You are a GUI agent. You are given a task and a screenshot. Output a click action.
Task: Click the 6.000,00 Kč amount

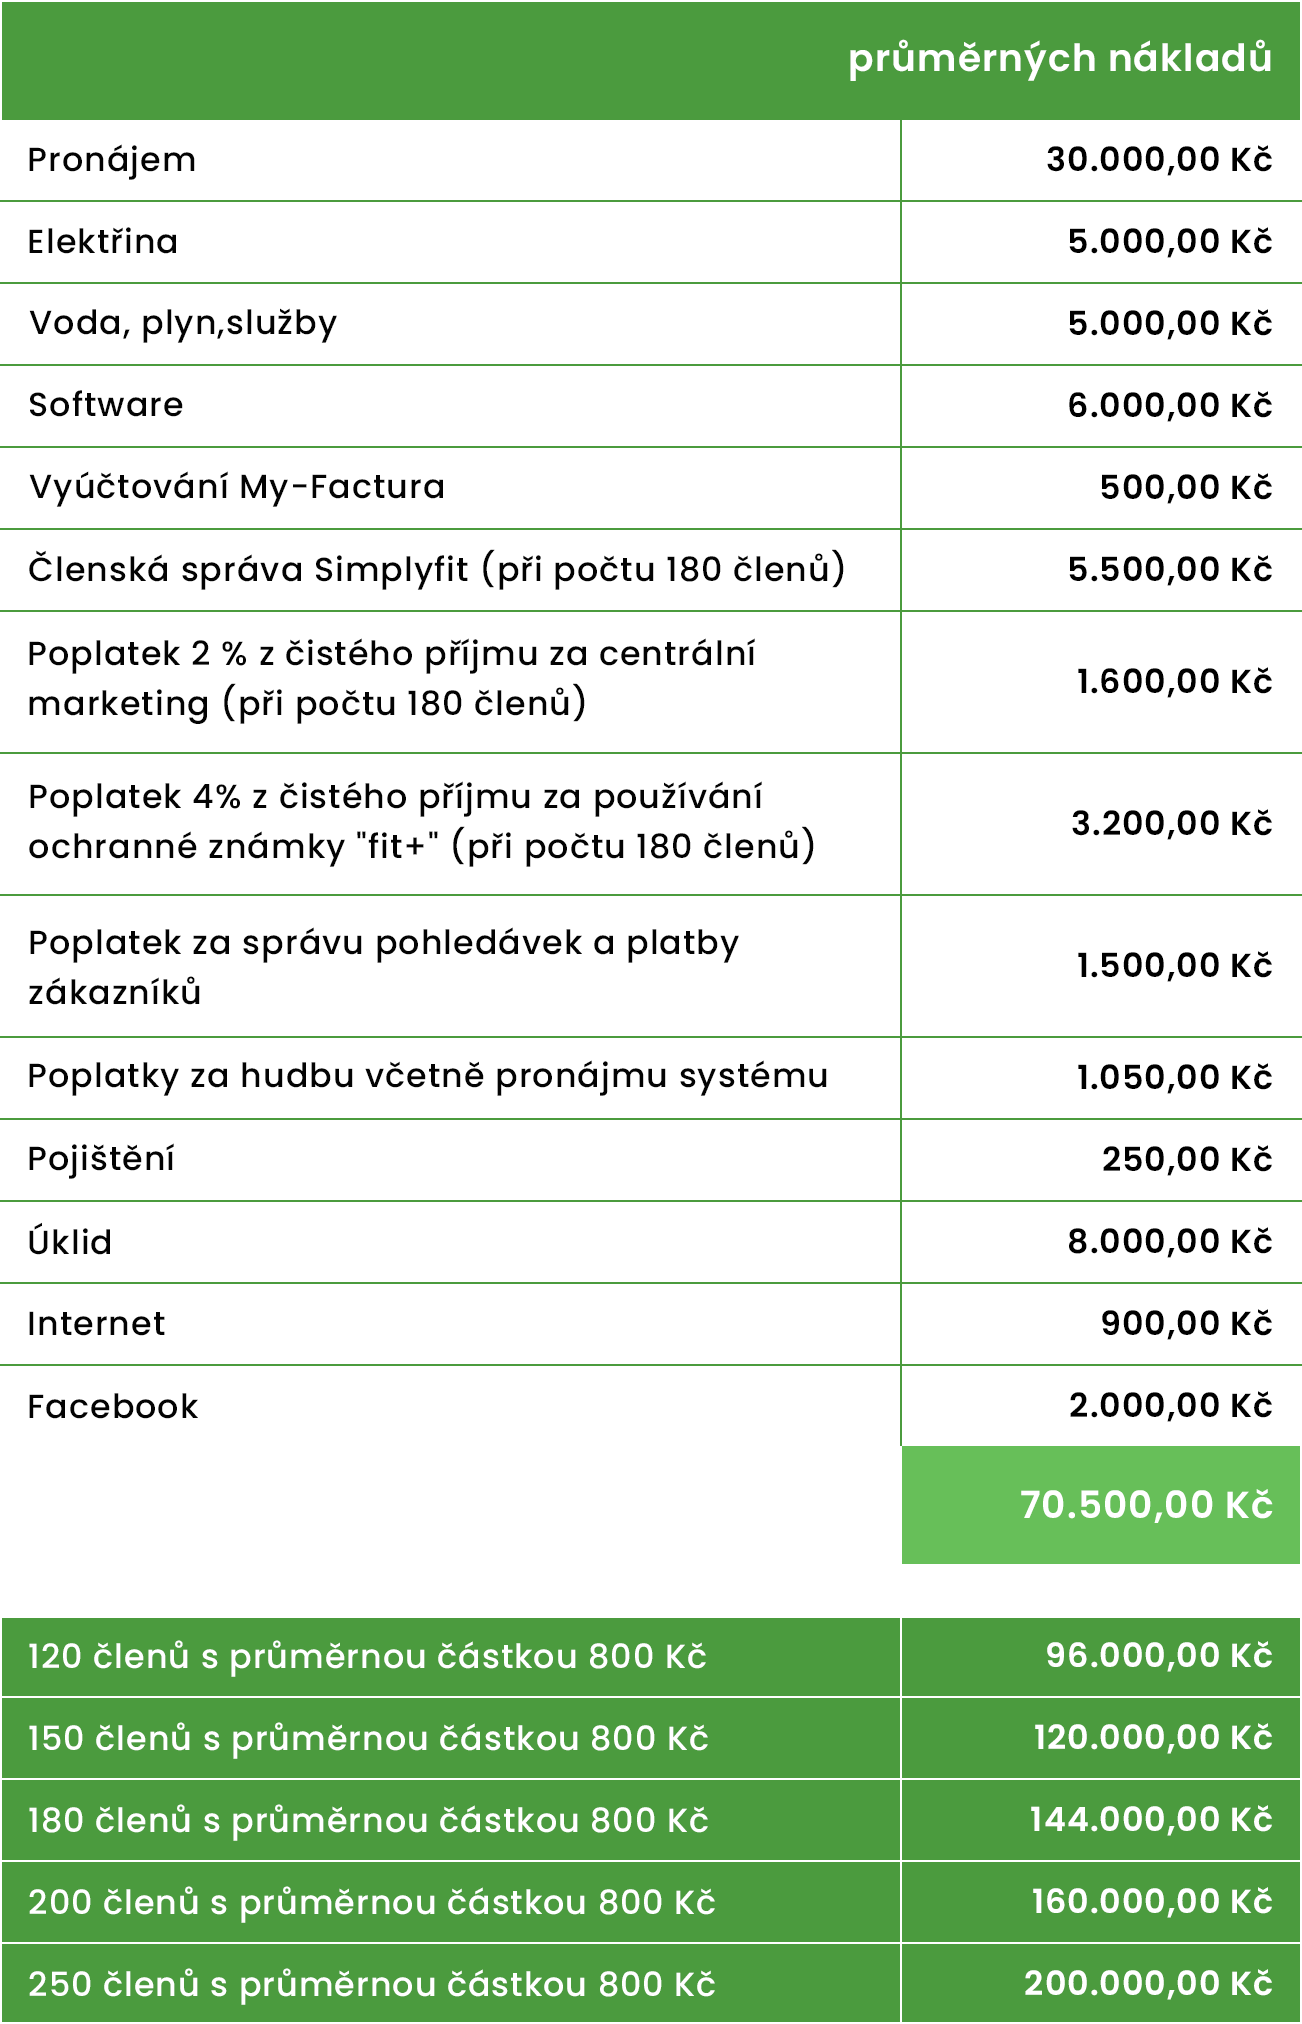[x=1170, y=405]
